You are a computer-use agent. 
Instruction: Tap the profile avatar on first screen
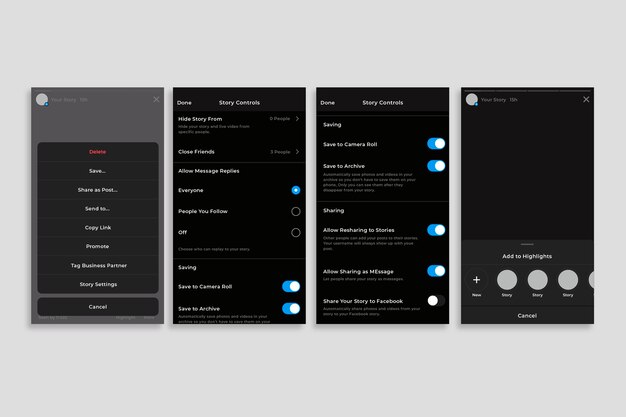pyautogui.click(x=42, y=99)
